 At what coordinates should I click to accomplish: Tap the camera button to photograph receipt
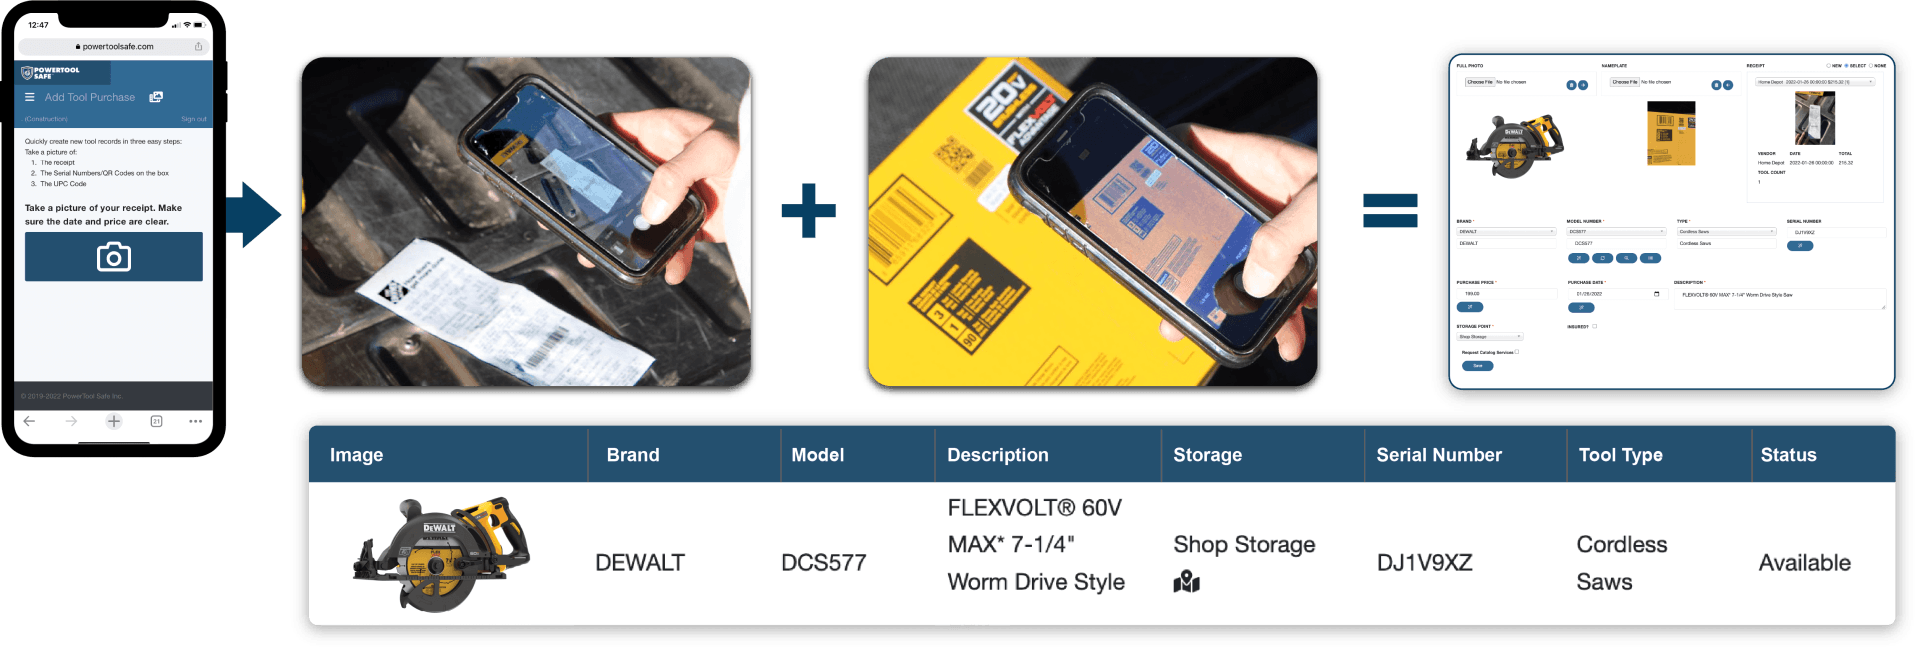113,257
